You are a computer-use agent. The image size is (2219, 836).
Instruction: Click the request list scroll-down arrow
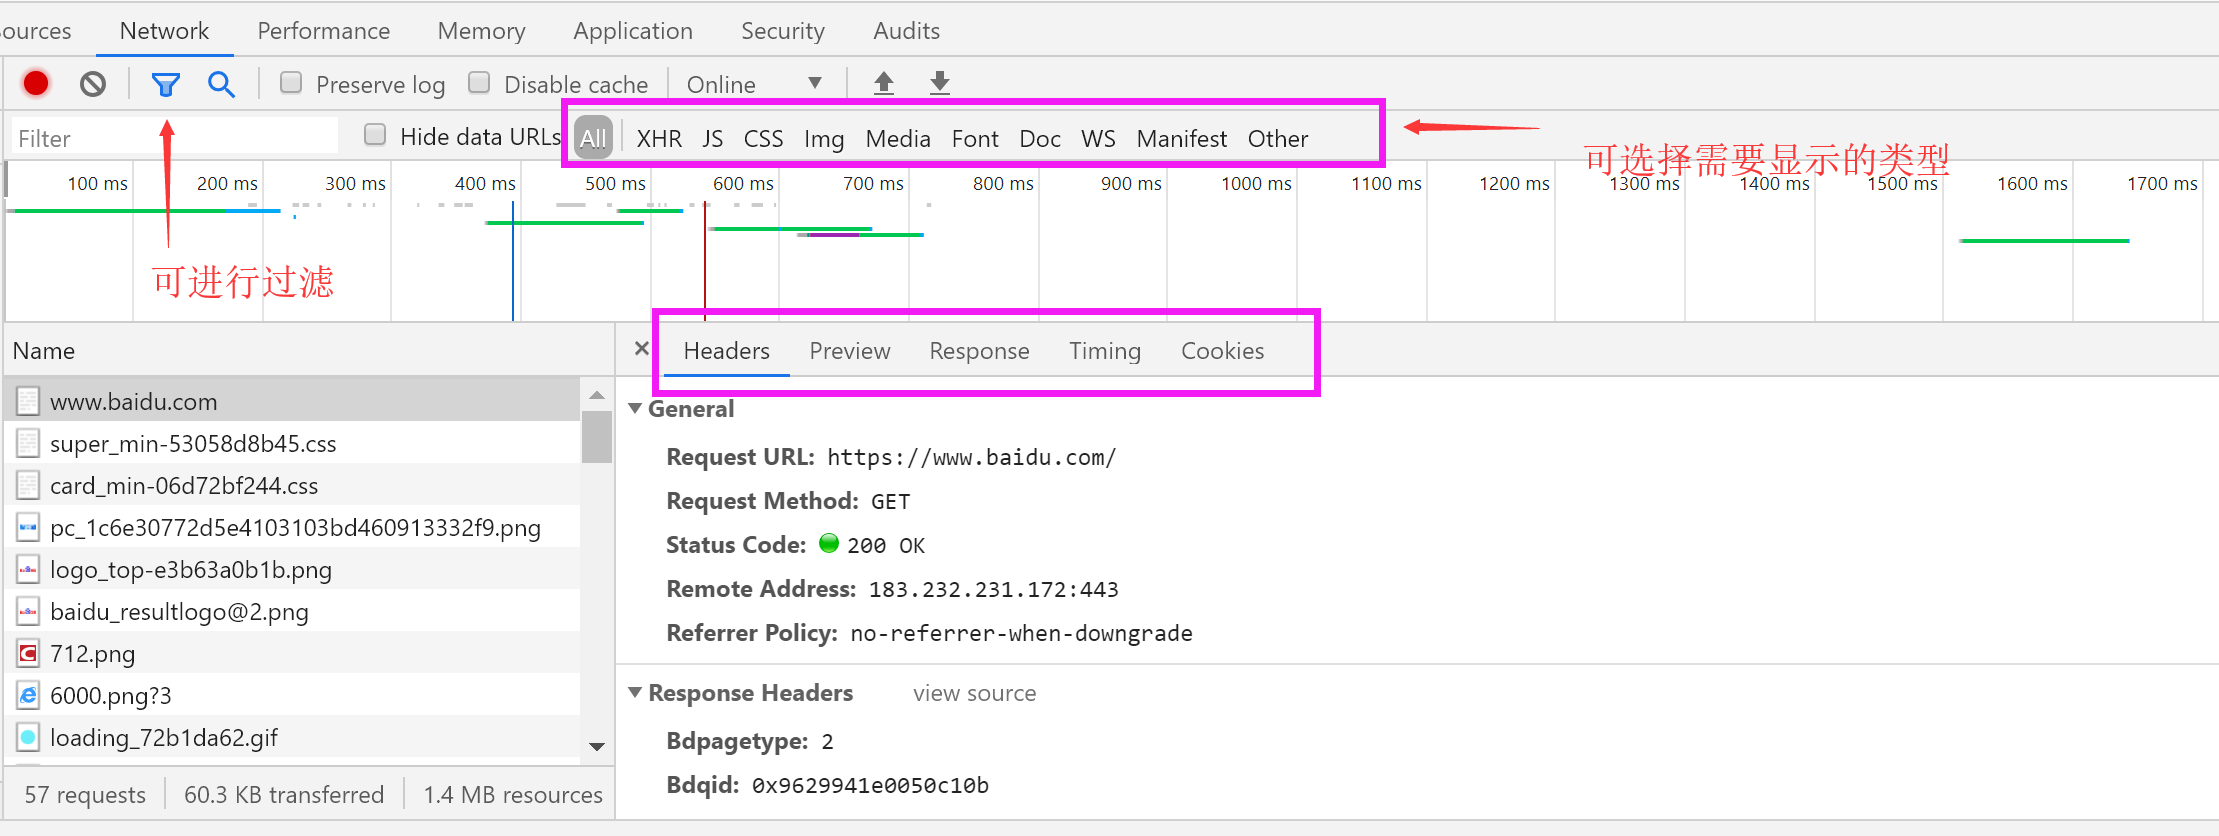coord(597,746)
